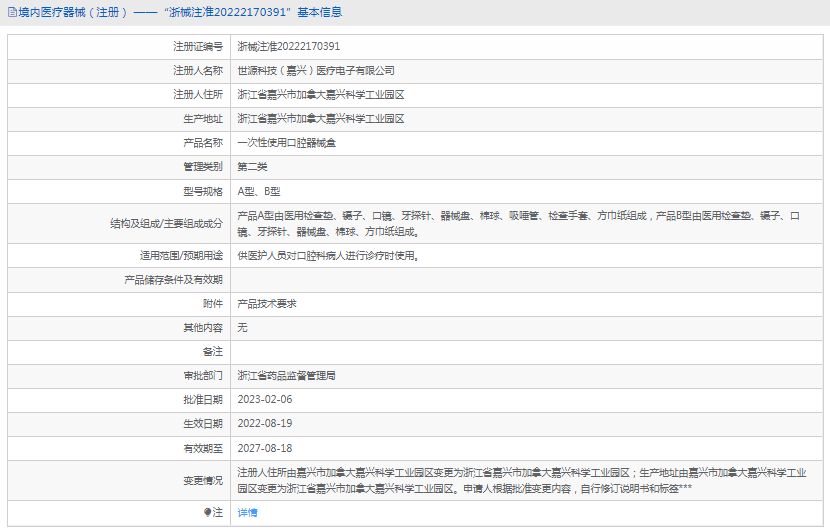Viewport: 830px width, 532px height.
Task: Click intended use text 供医护人员对口腔科病人进行诊疗时使用
Action: click(328, 256)
